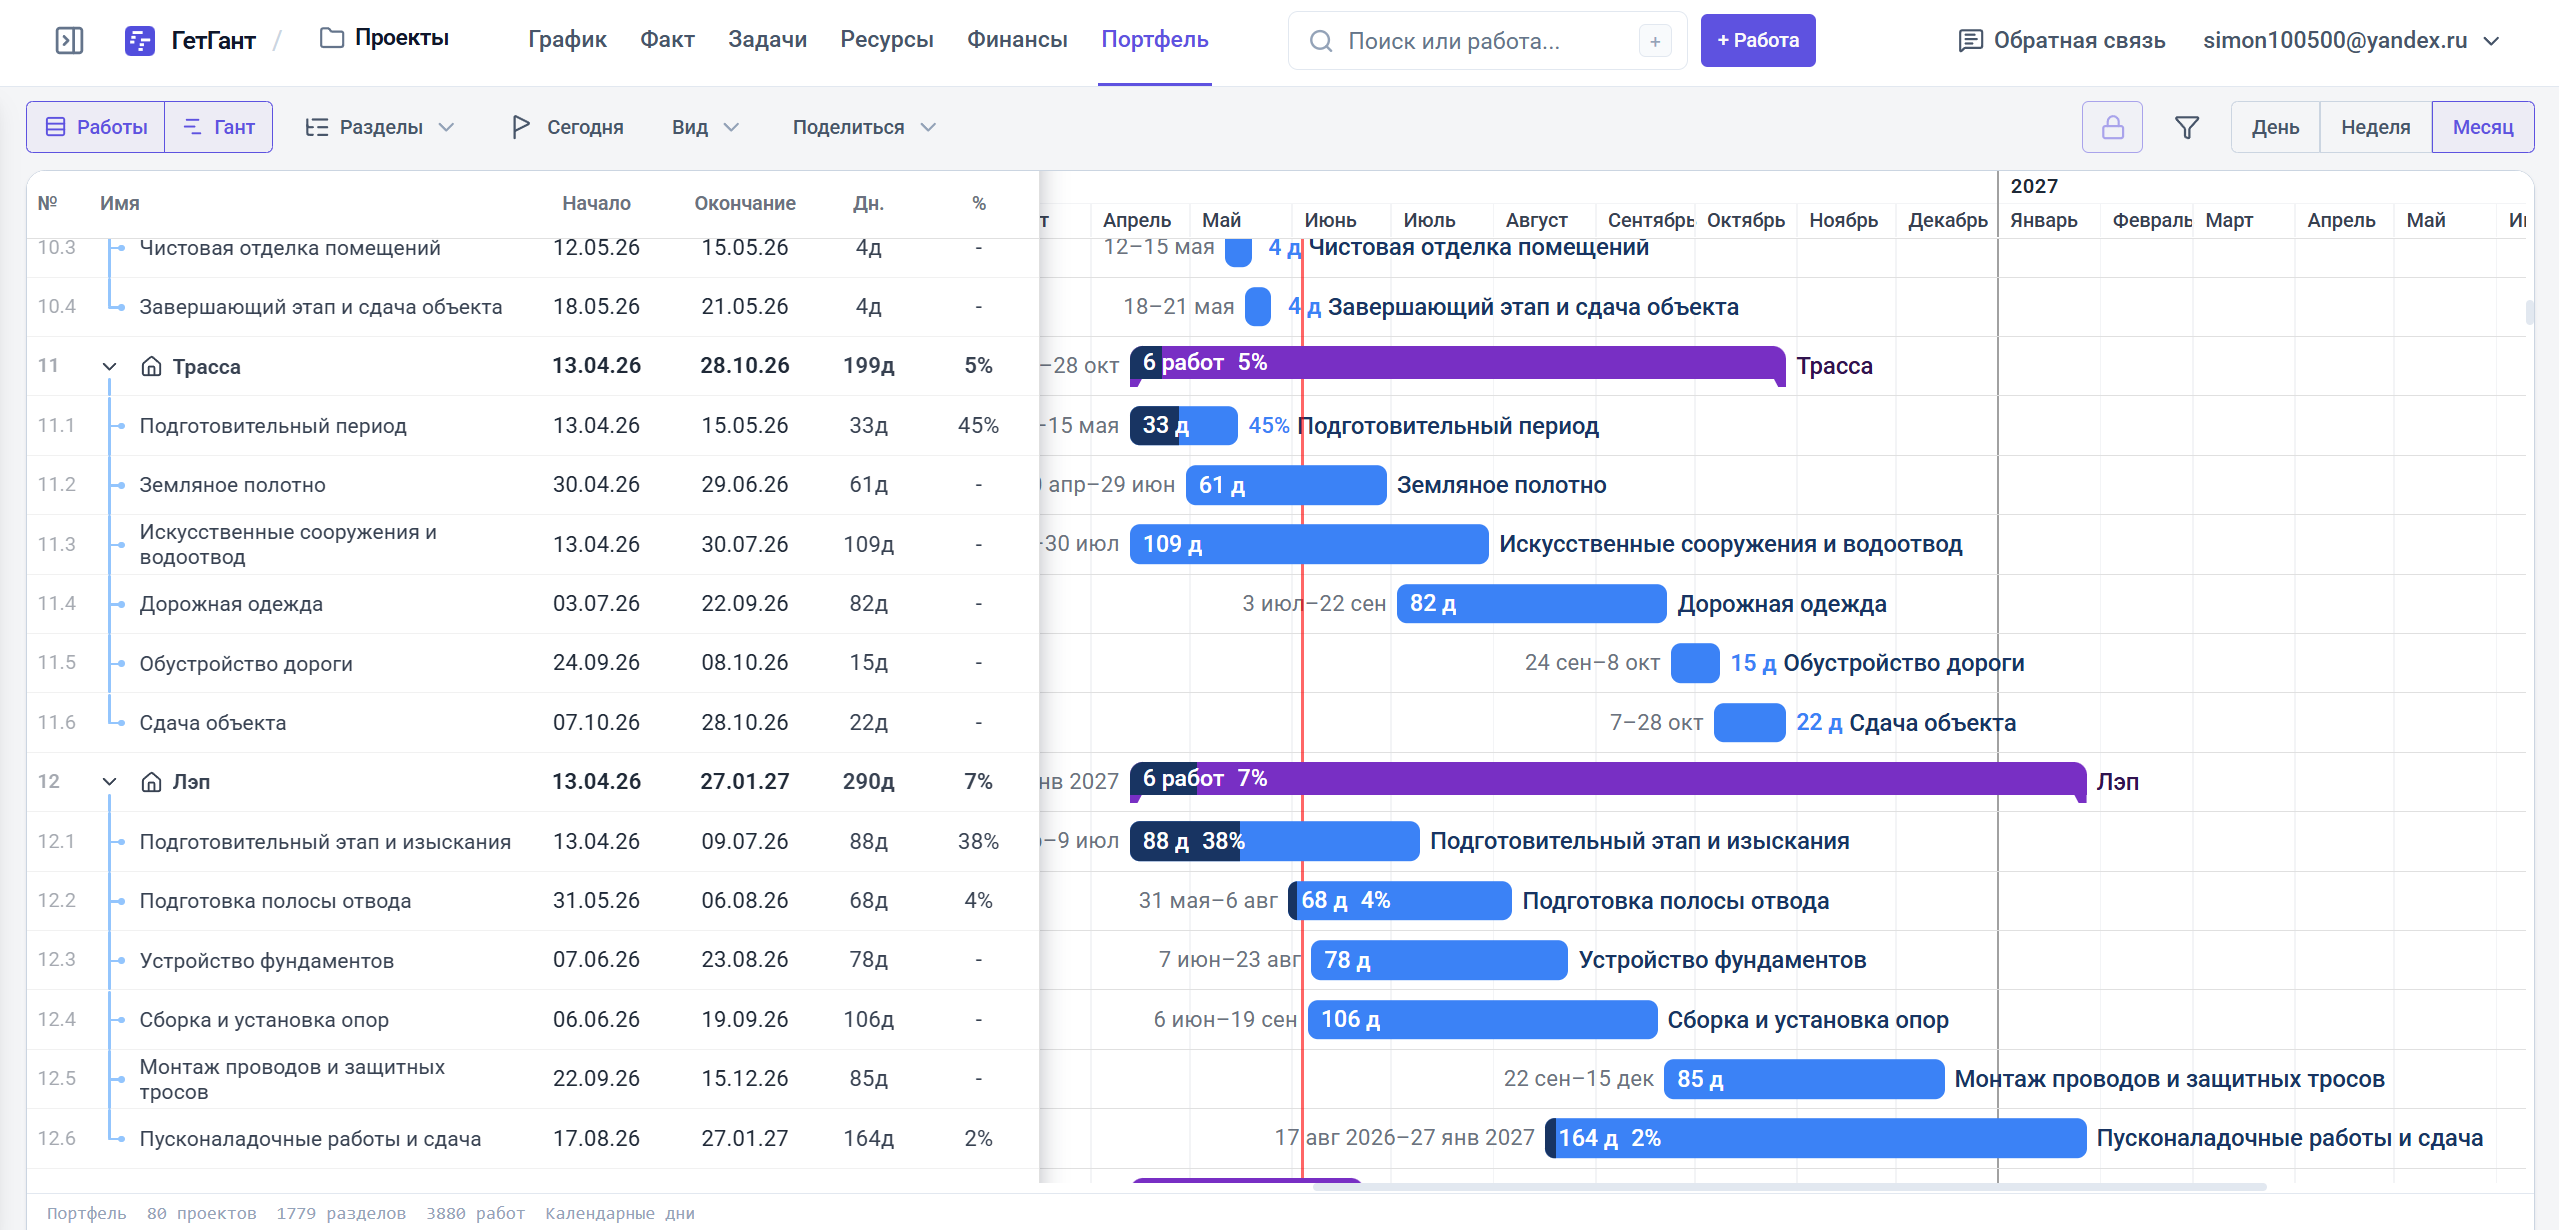The image size is (2559, 1230).
Task: Click the plus icon in search field
Action: [x=1655, y=41]
